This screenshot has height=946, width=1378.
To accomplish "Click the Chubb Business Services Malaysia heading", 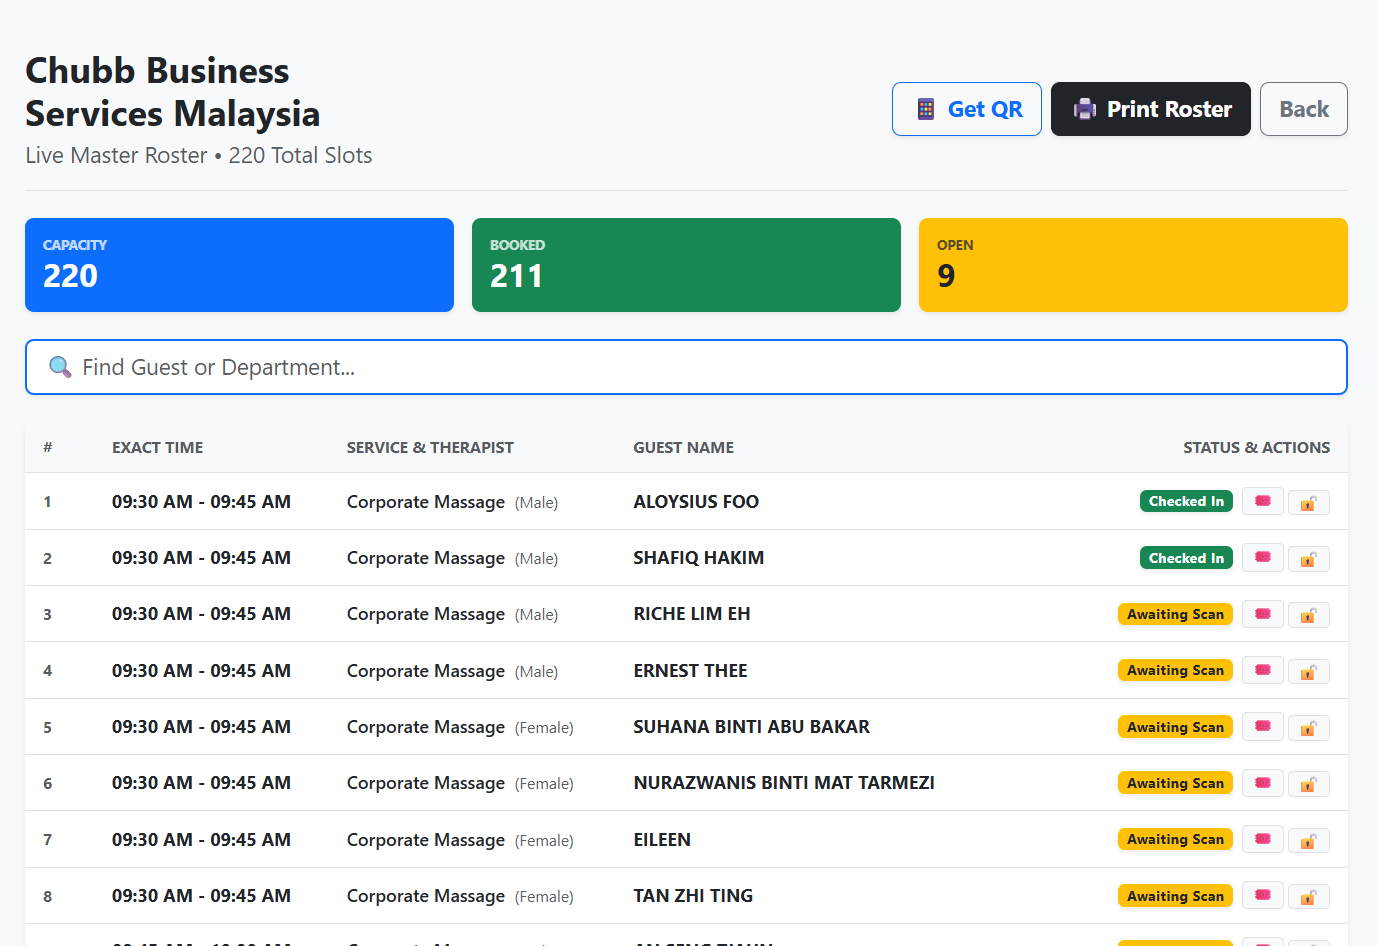I will (x=173, y=92).
